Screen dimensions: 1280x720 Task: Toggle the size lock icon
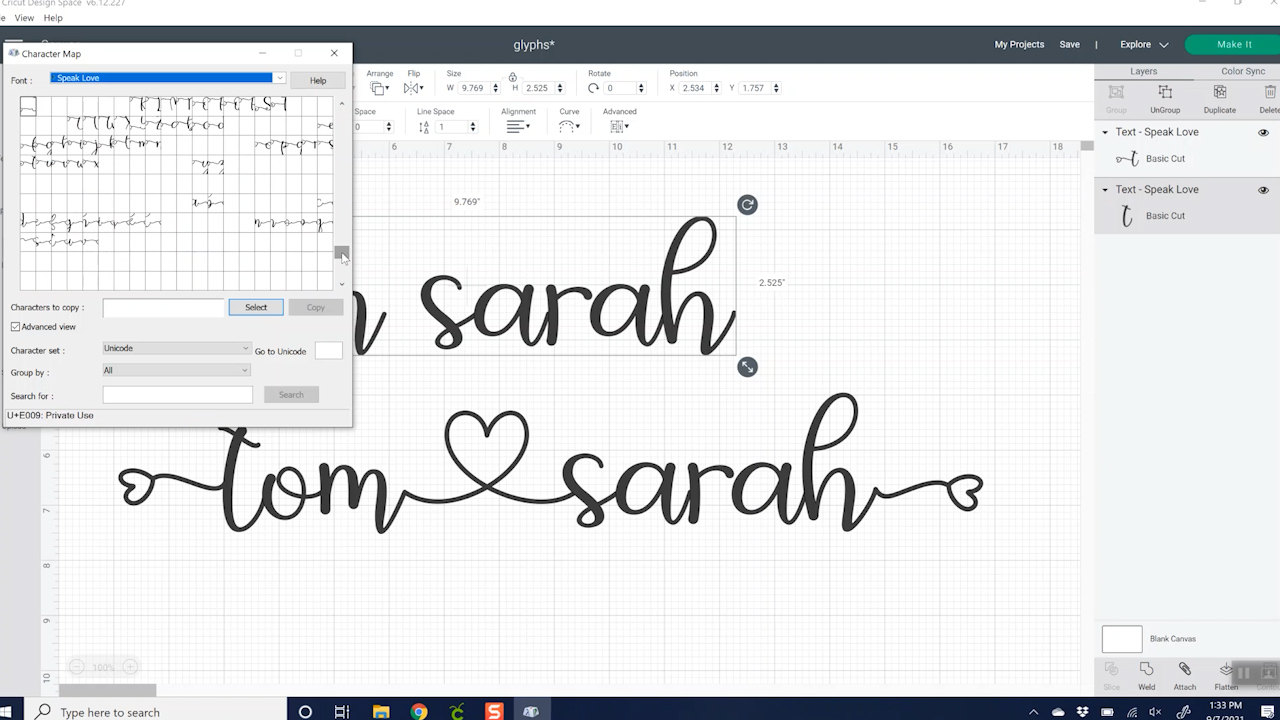(x=512, y=77)
